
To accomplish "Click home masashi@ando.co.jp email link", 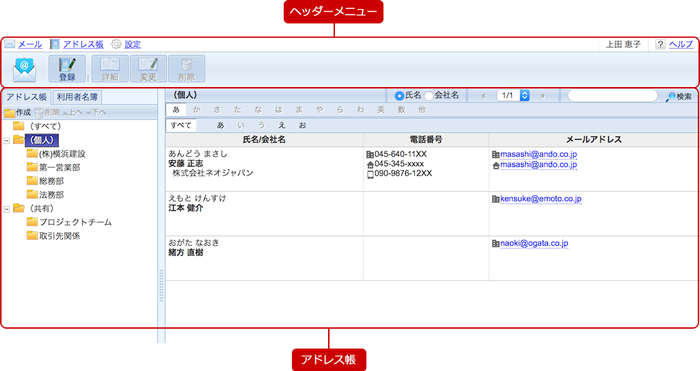I will (x=538, y=165).
